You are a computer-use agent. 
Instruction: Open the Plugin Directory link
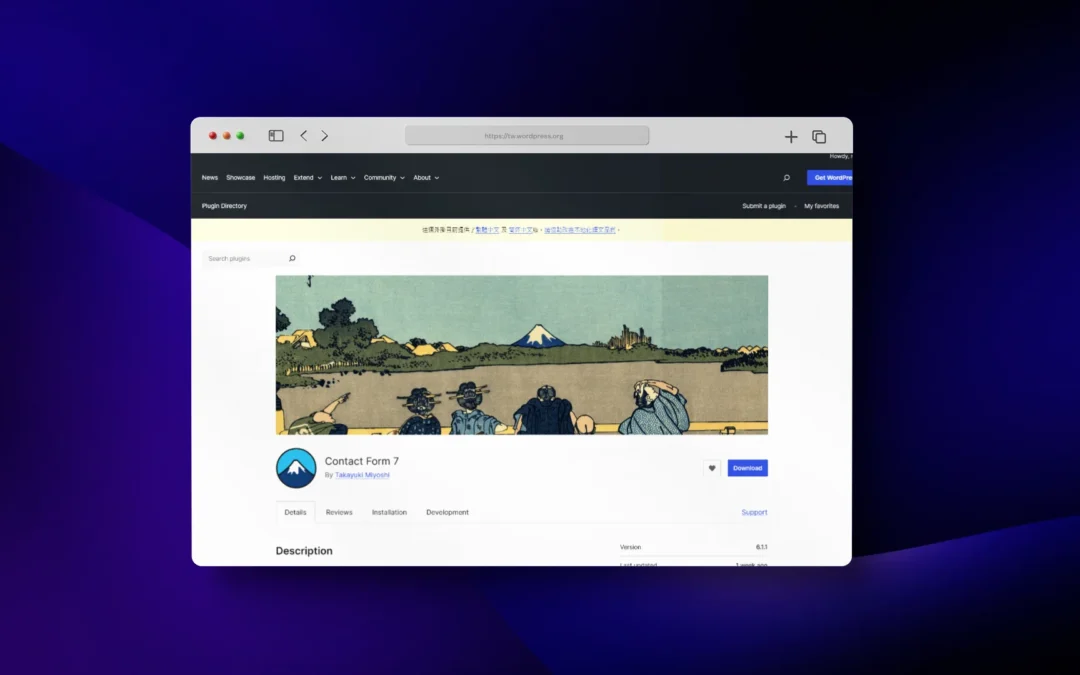point(224,206)
